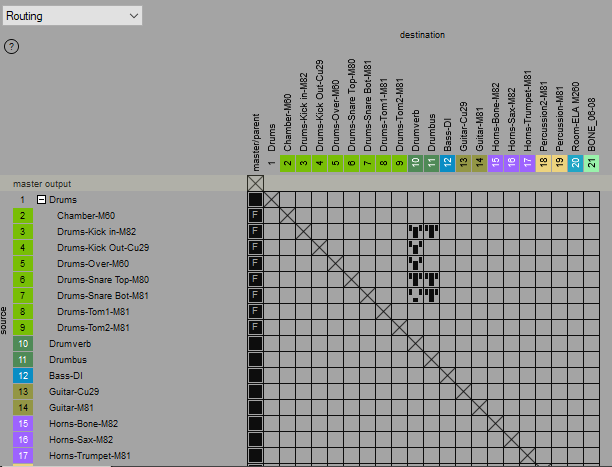Toggle master output master/parent cell
This screenshot has height=467, width=612.
click(x=256, y=184)
